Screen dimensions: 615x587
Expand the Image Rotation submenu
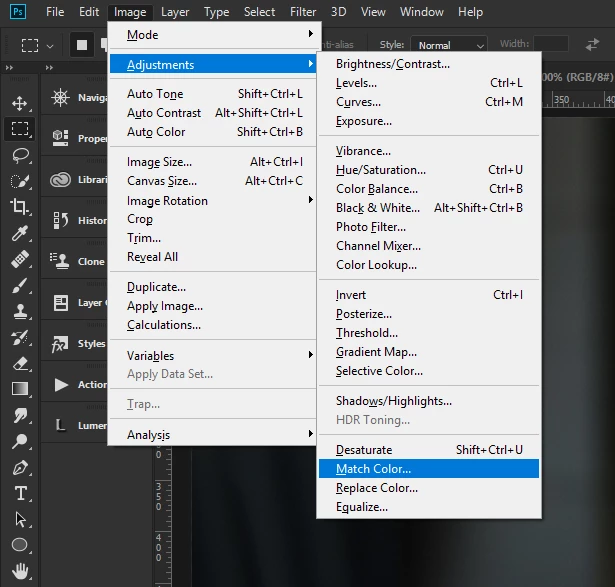(214, 200)
